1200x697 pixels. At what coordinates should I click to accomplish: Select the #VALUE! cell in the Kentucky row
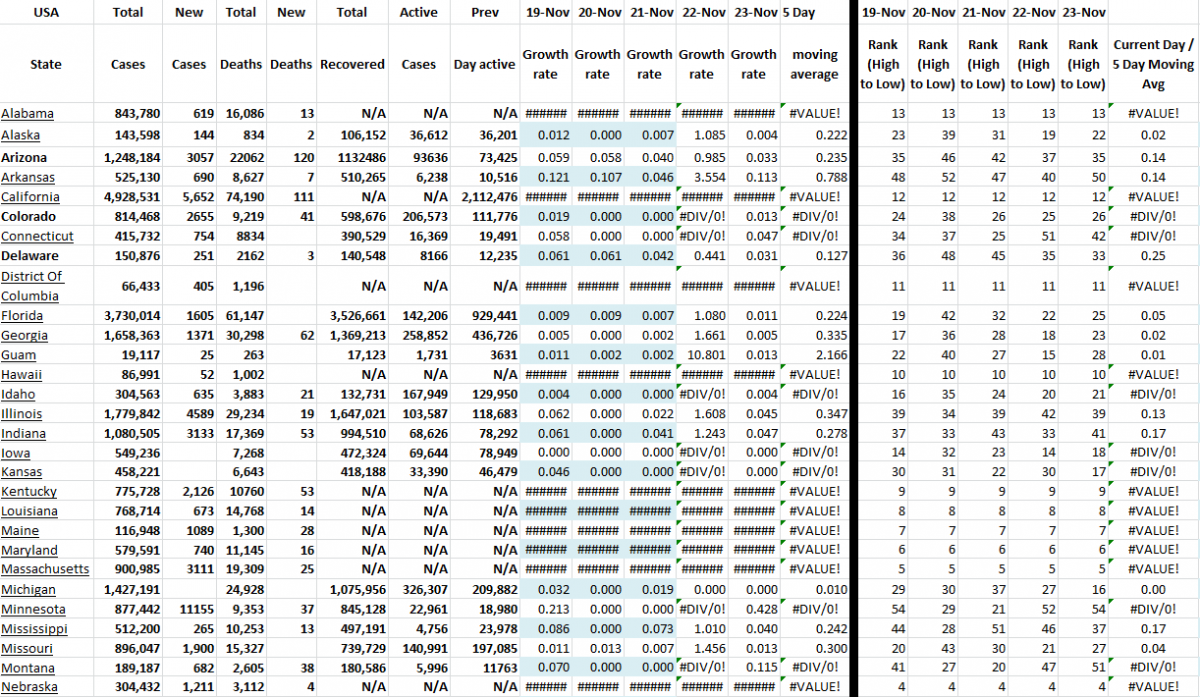pyautogui.click(x=814, y=491)
